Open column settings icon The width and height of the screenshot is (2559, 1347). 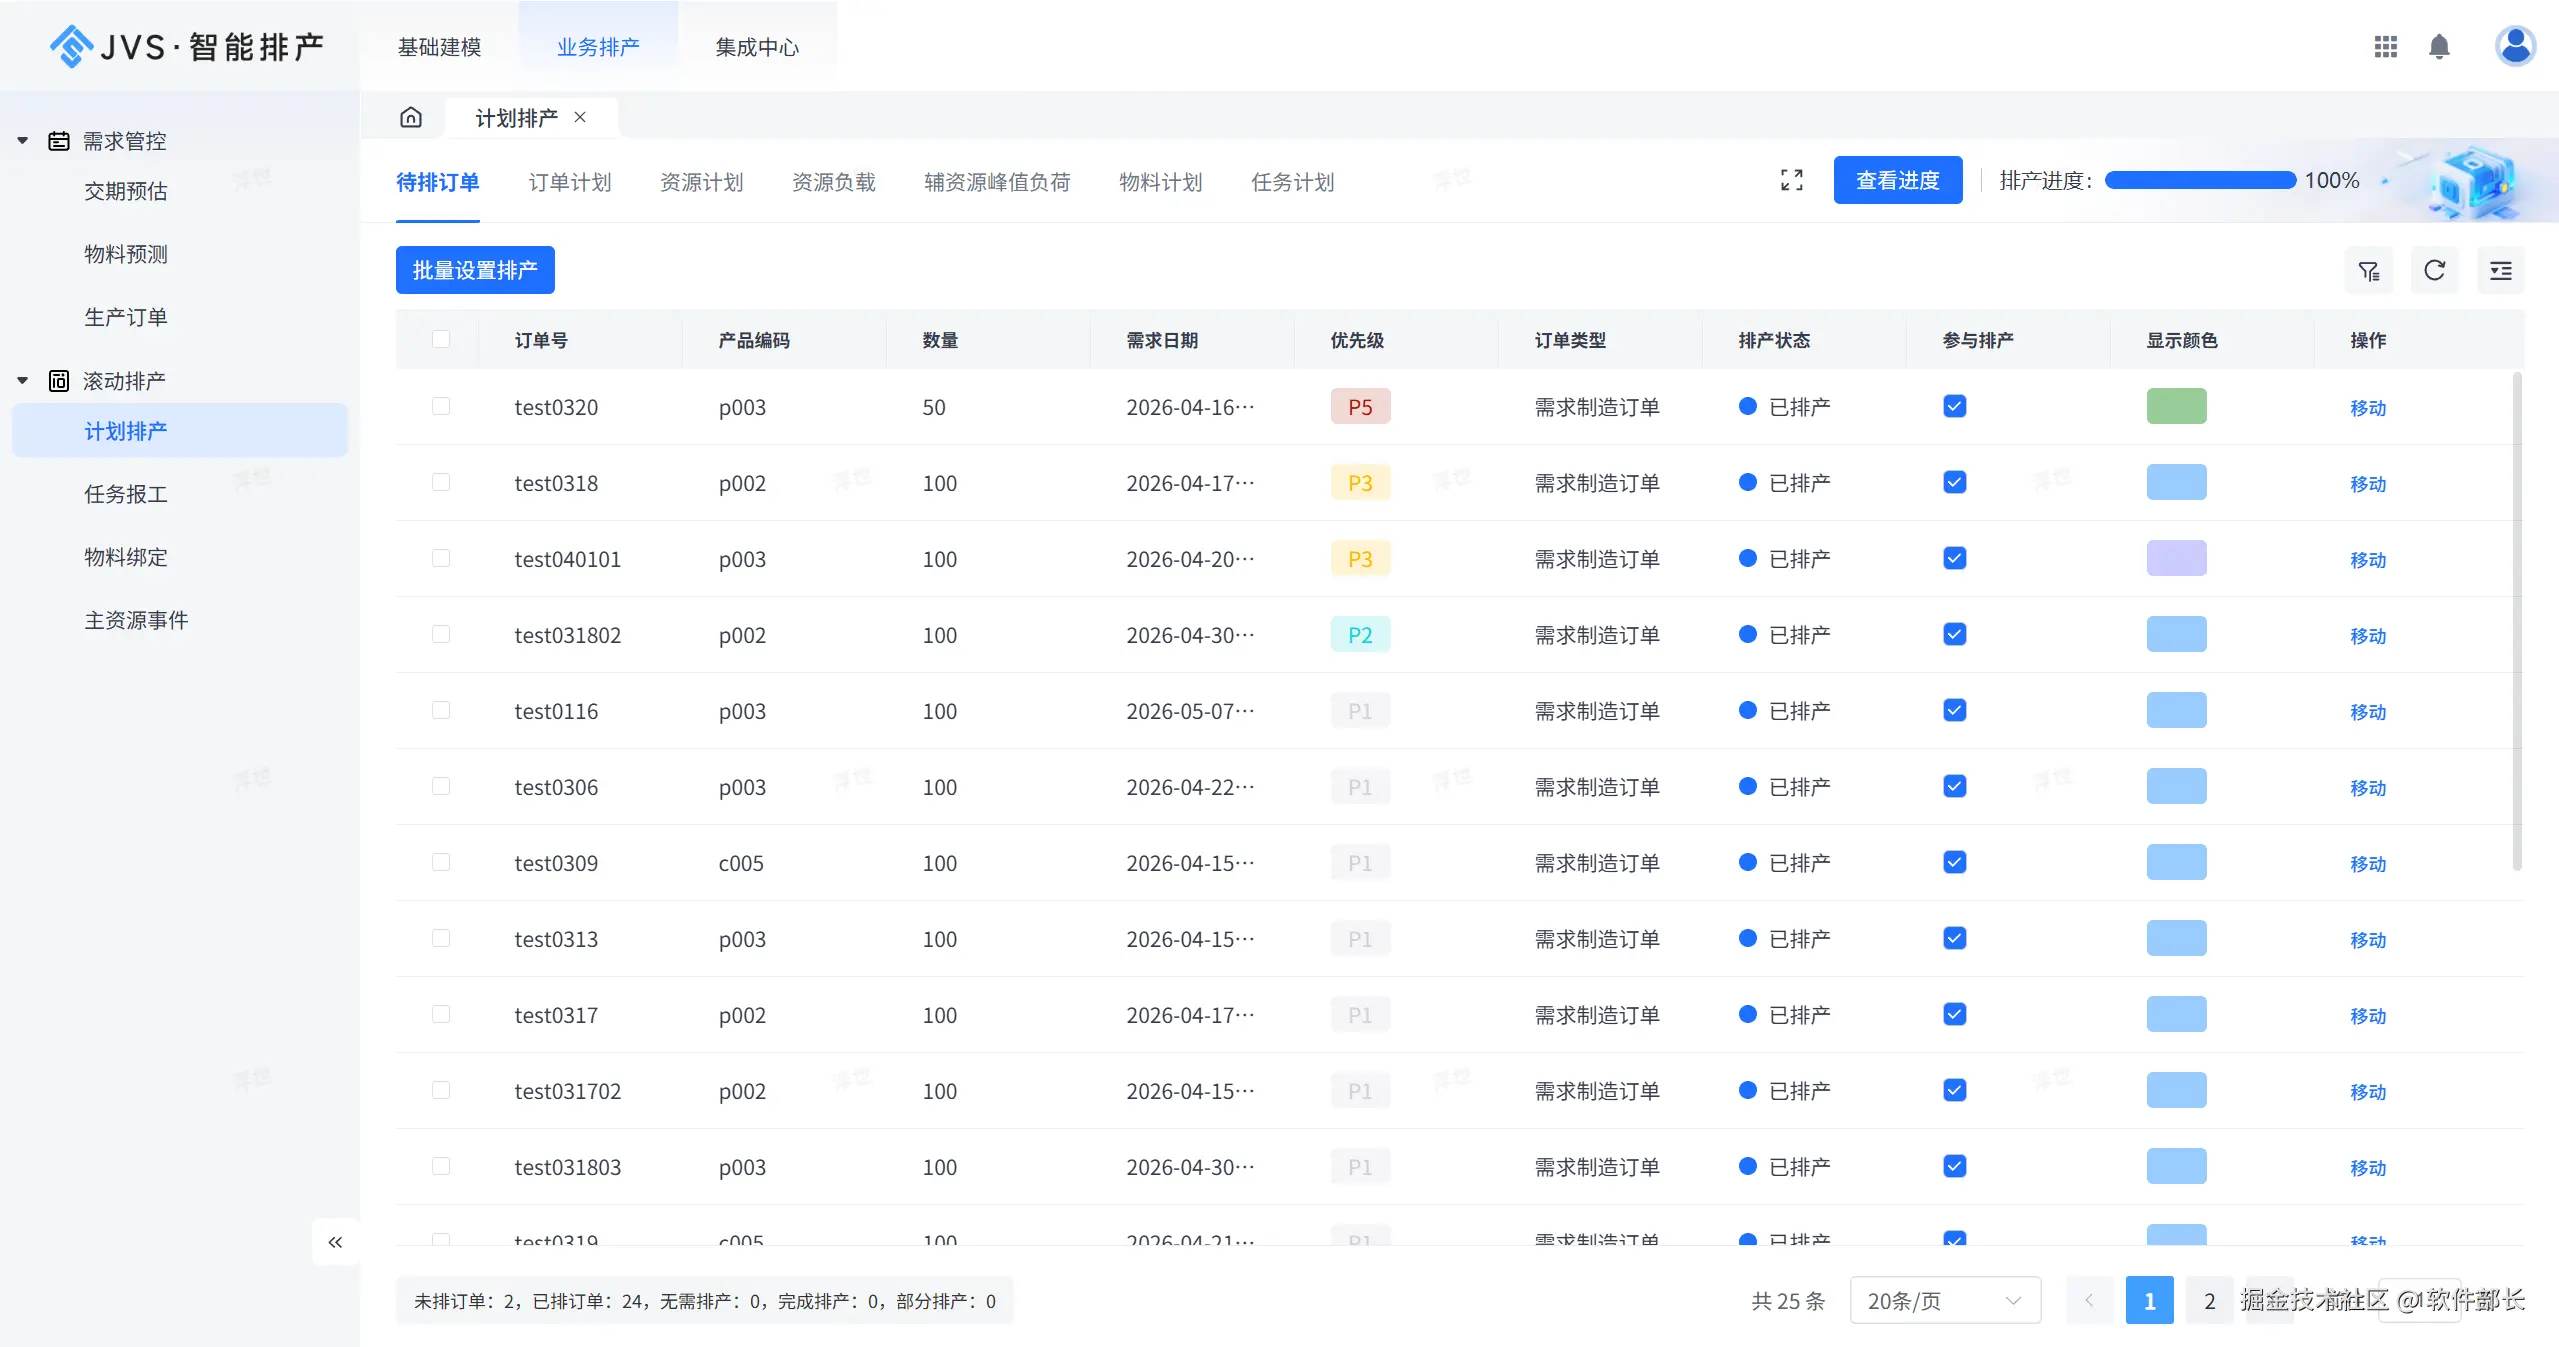(x=2500, y=271)
